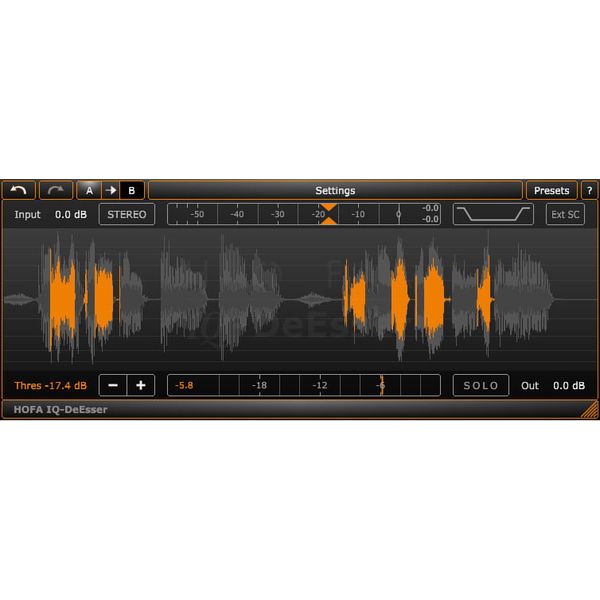
Task: Switch to the B comparison slot
Action: pos(132,190)
